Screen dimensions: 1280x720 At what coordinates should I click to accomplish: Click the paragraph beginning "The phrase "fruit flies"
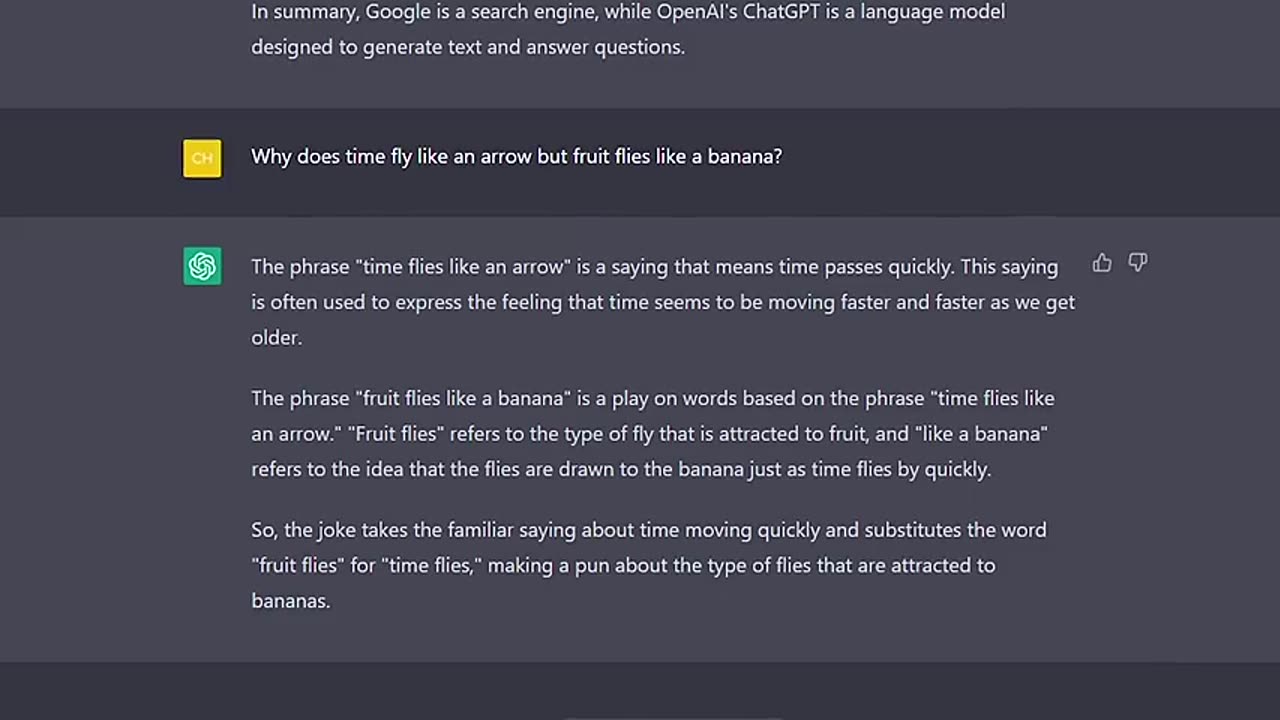click(653, 434)
